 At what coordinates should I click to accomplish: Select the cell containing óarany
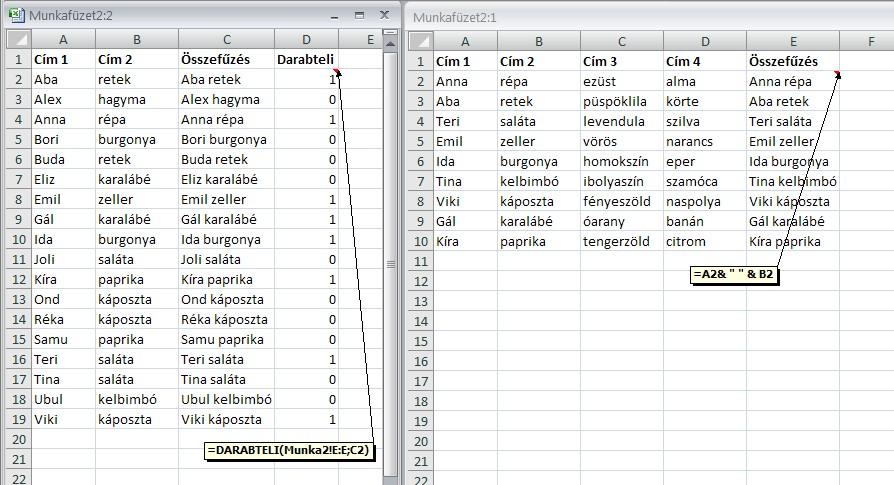click(621, 221)
